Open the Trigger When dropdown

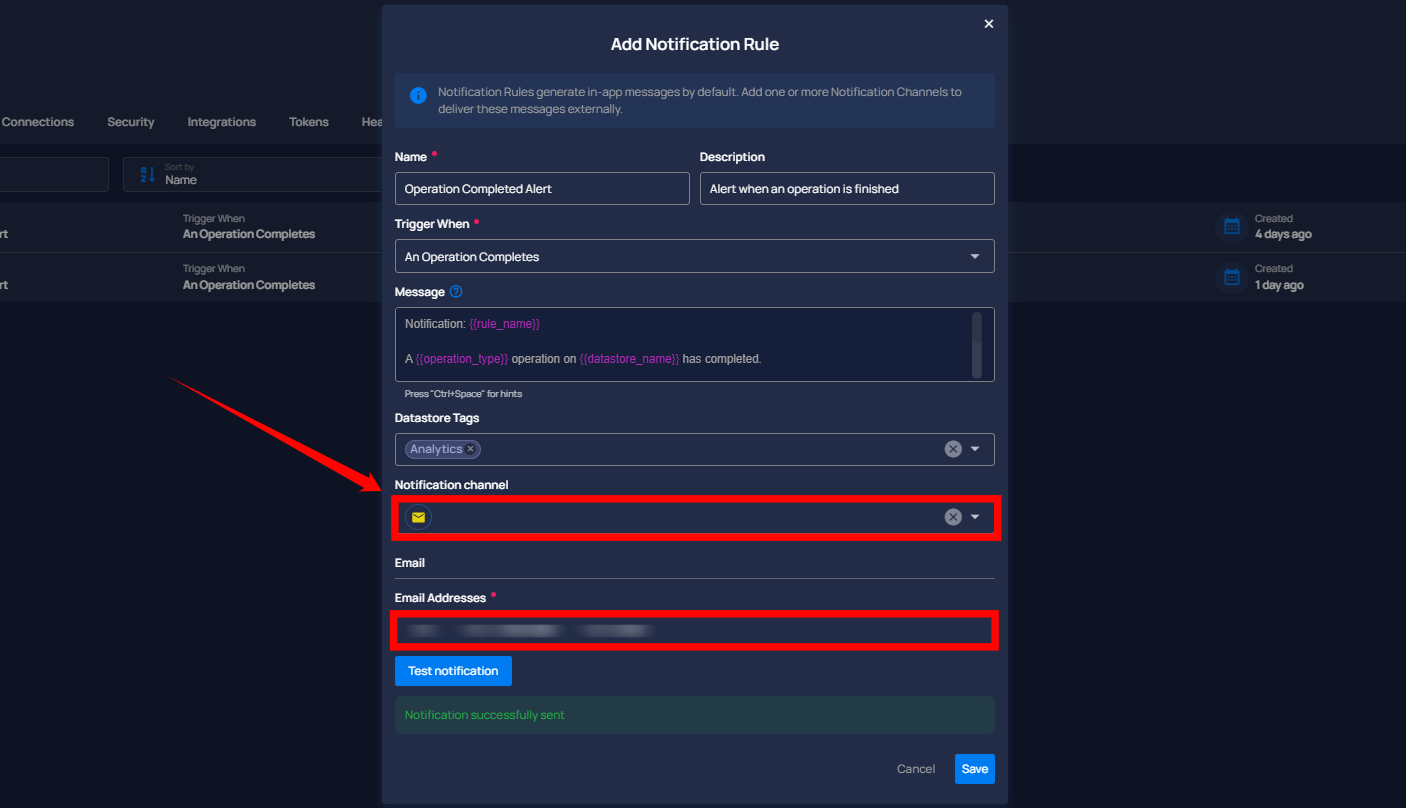695,256
